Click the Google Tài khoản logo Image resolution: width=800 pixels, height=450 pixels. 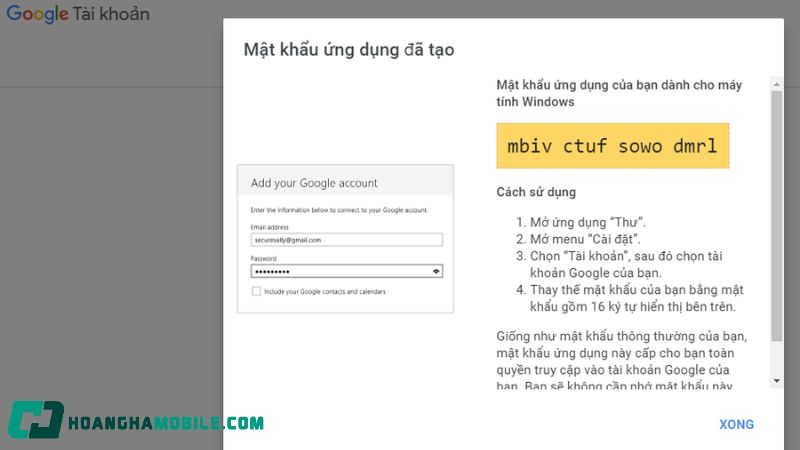point(78,14)
